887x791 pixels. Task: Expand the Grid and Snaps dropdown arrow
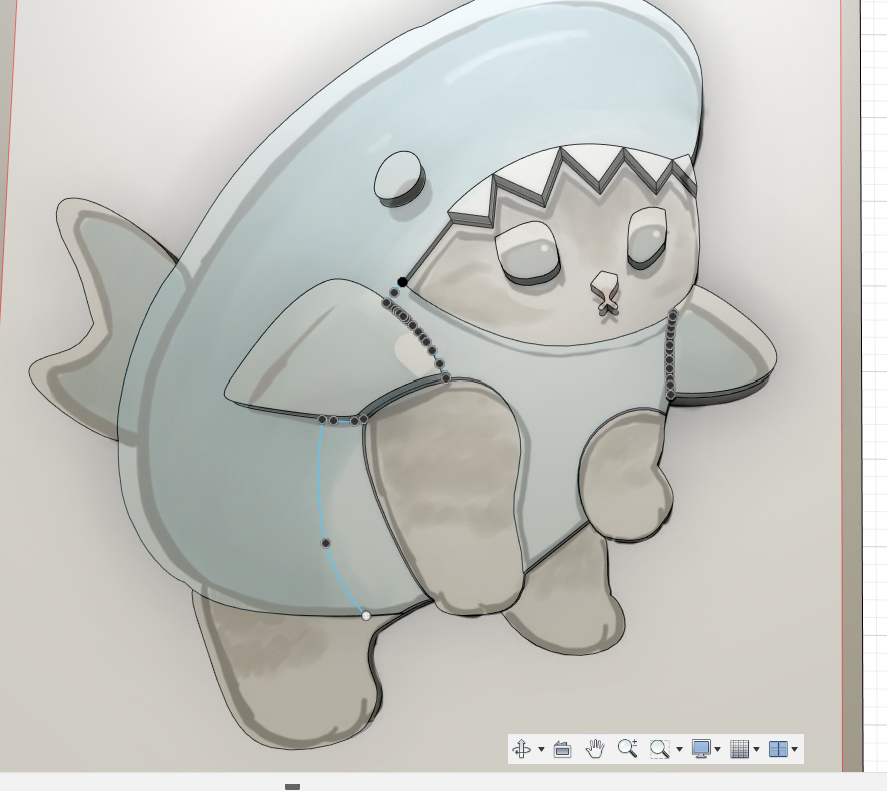coord(756,750)
